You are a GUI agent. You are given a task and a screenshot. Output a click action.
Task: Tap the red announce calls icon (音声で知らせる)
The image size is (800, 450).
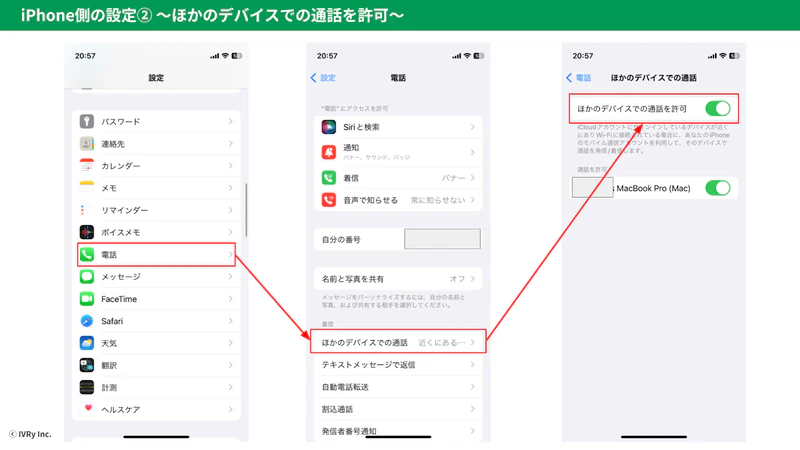(329, 200)
